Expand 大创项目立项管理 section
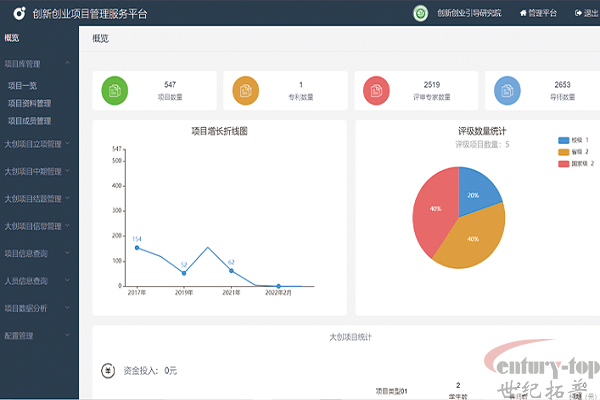 [x=37, y=144]
